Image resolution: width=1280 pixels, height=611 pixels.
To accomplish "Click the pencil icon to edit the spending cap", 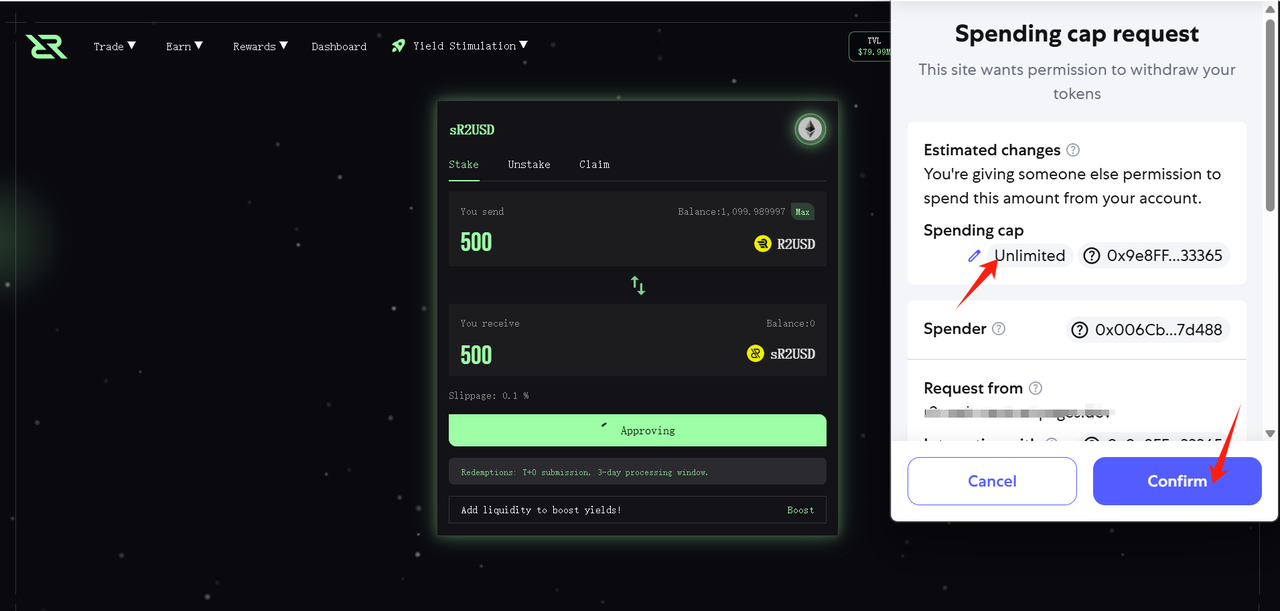I will [x=975, y=256].
